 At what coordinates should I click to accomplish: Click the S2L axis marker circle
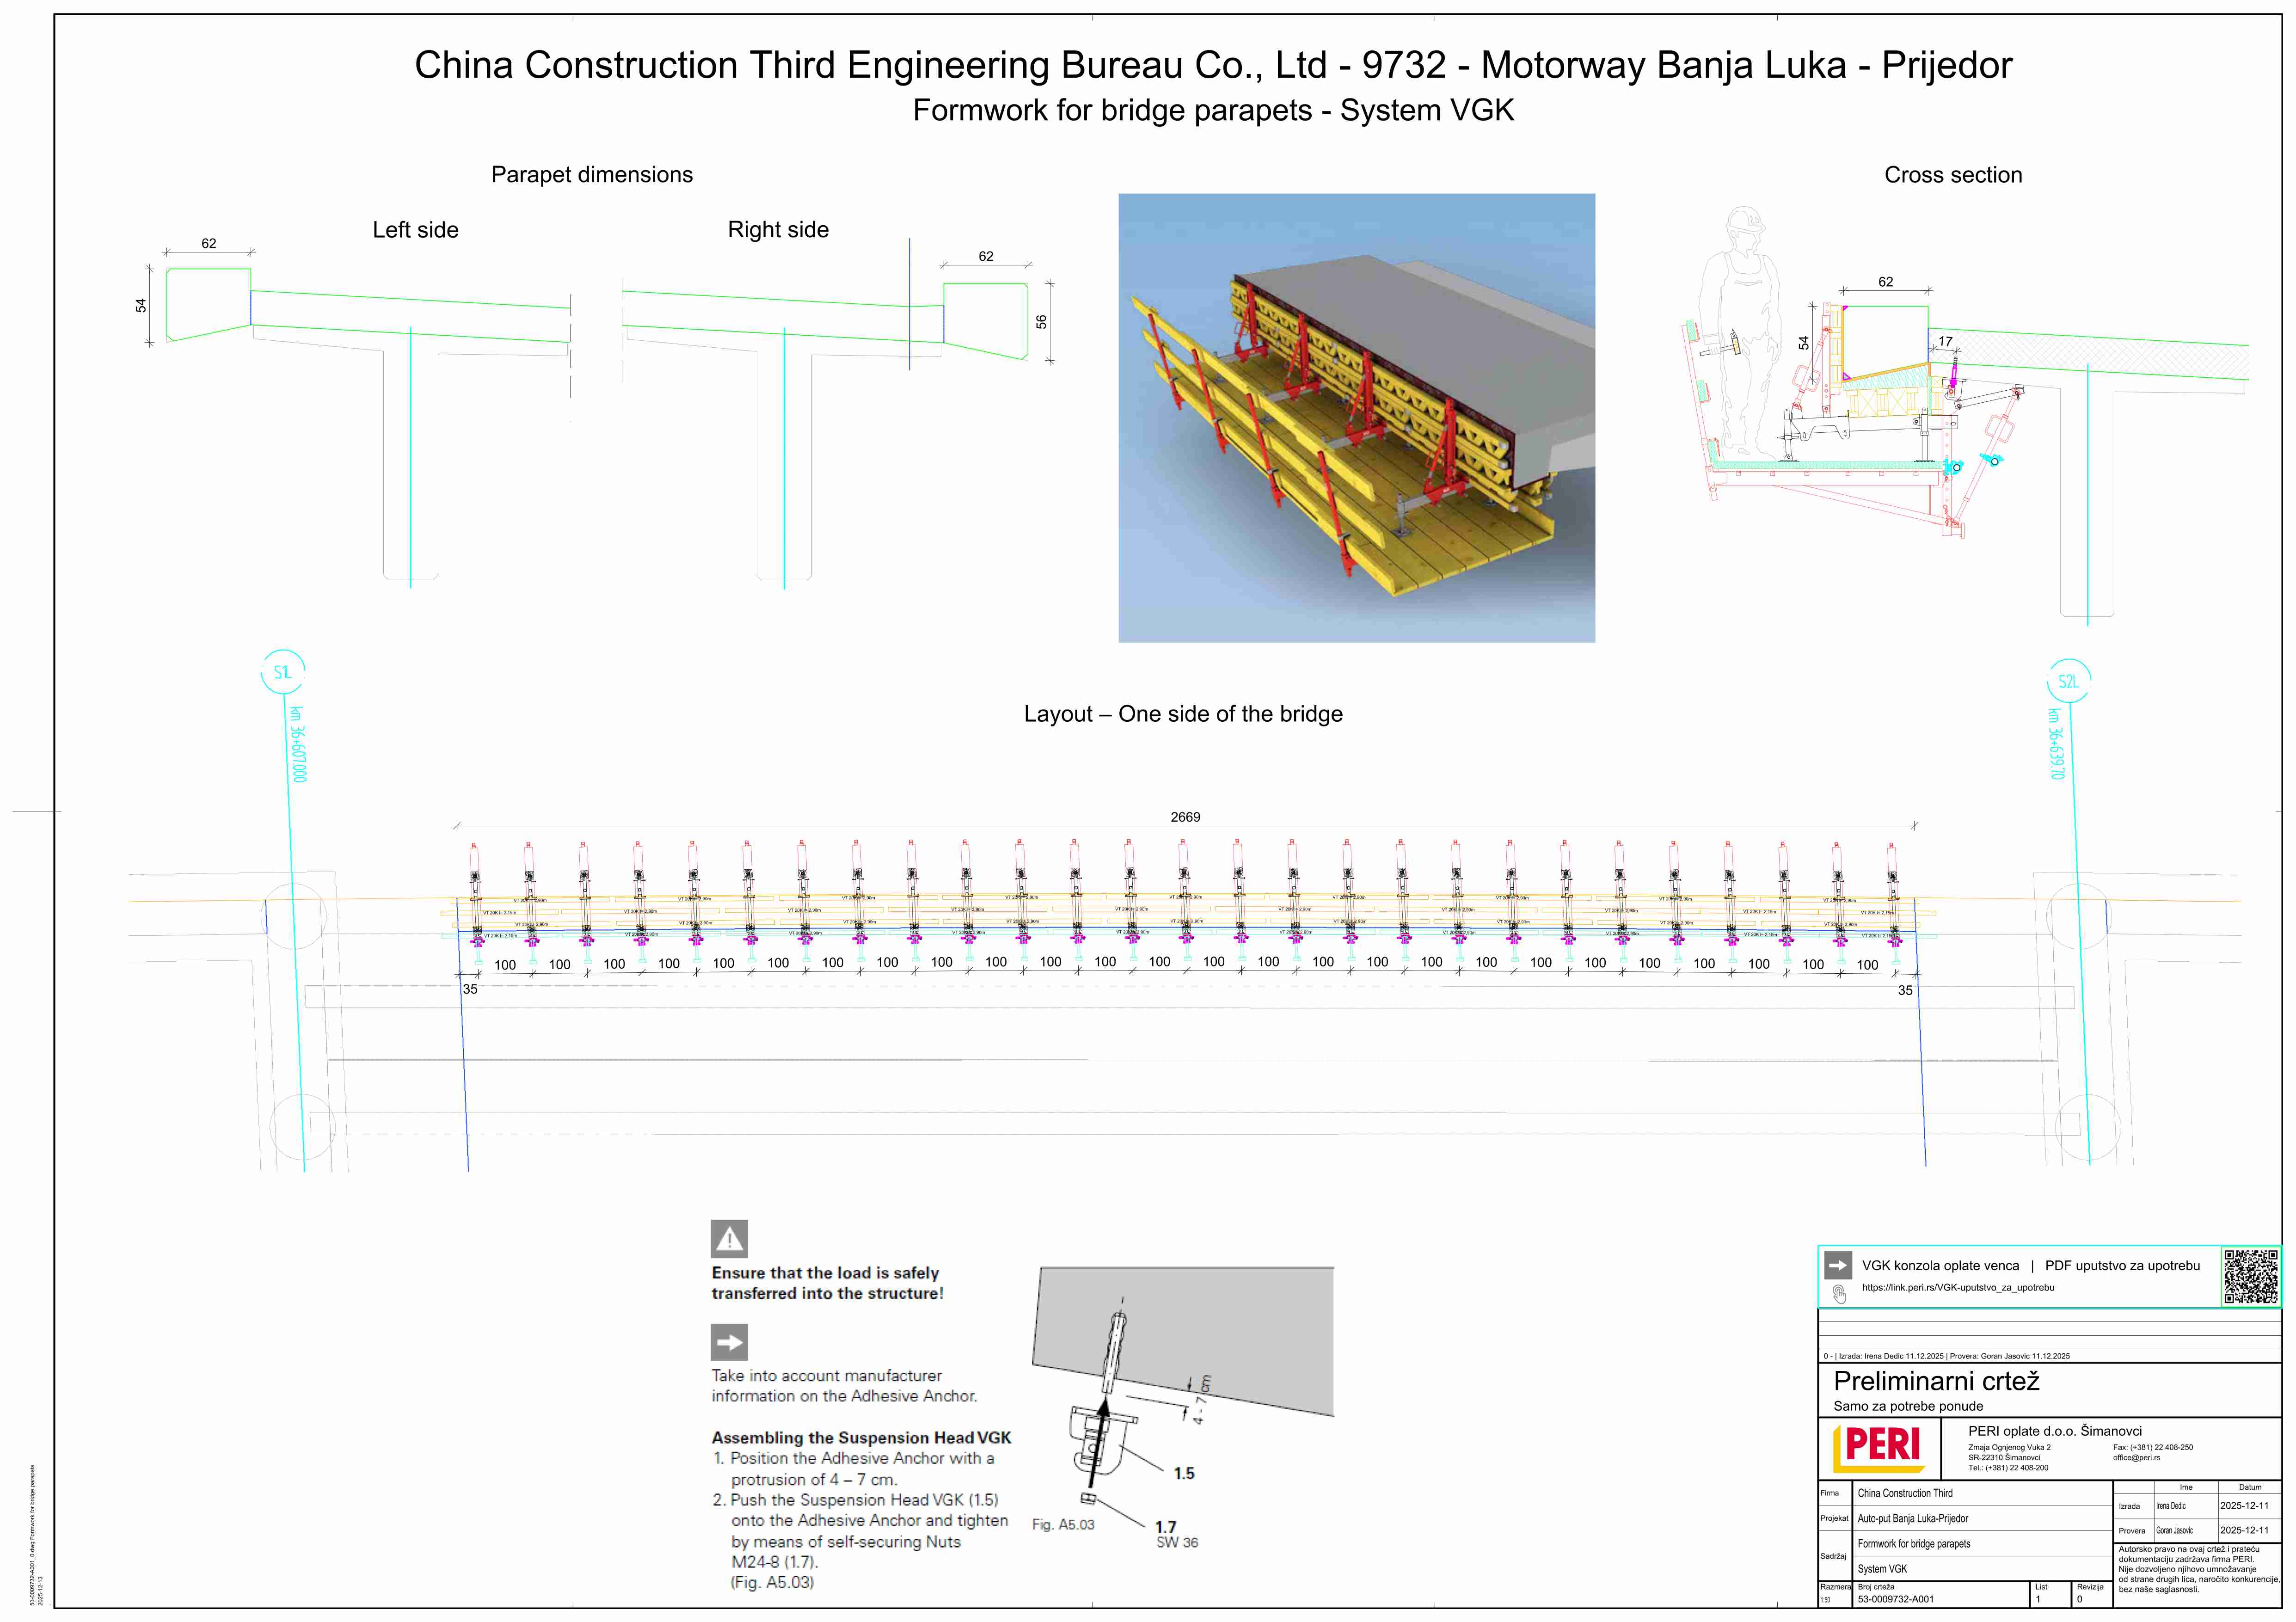(x=2068, y=682)
